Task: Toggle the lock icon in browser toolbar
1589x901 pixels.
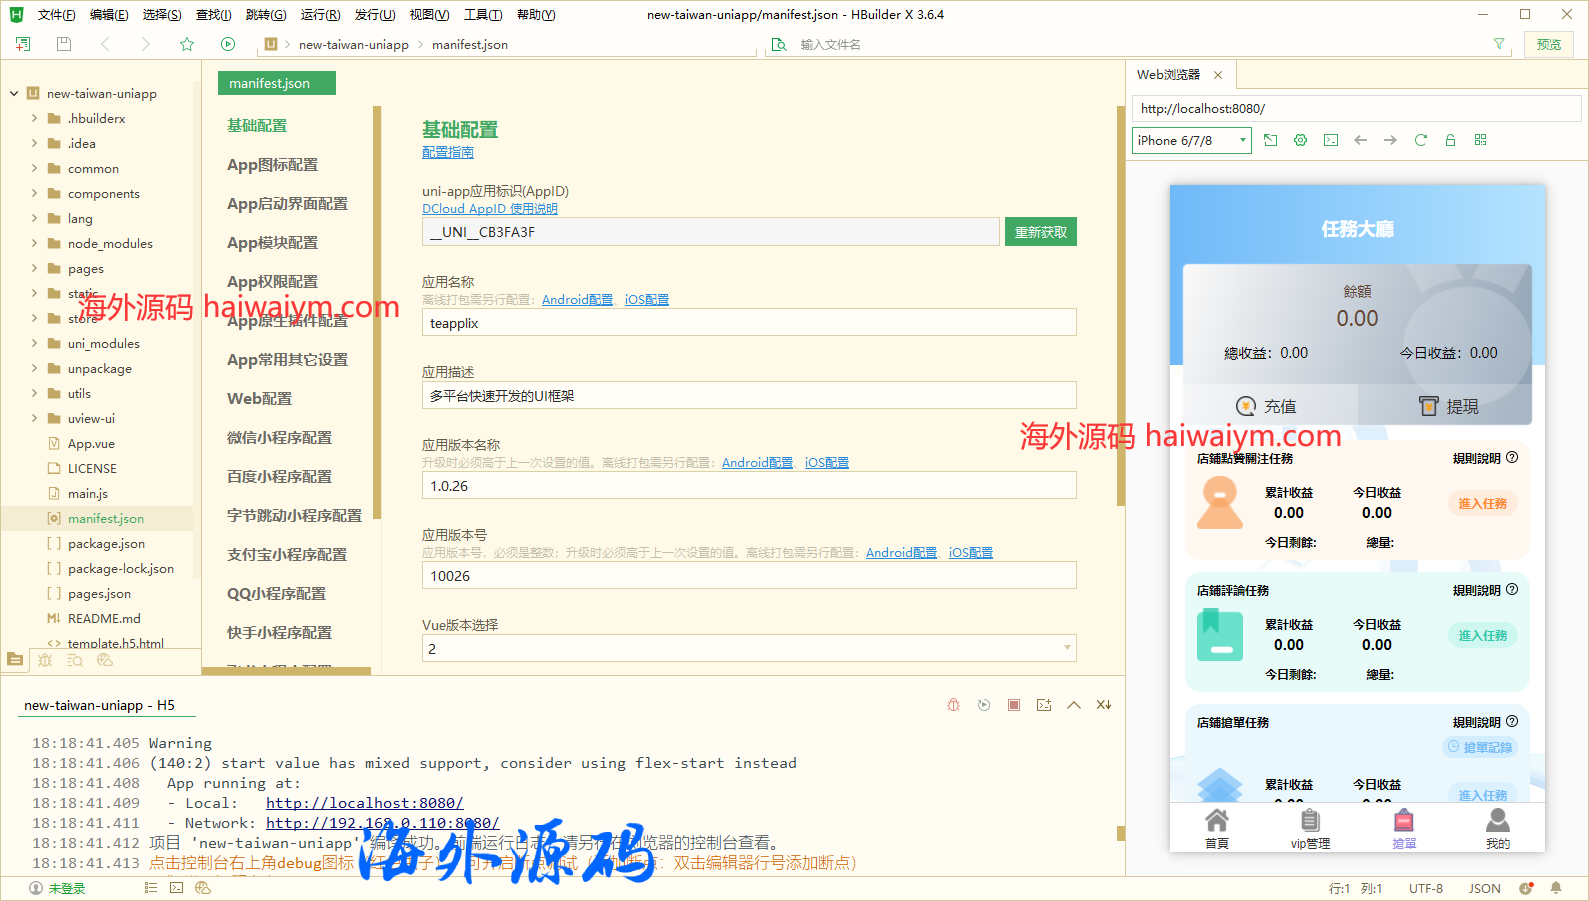Action: [x=1450, y=140]
